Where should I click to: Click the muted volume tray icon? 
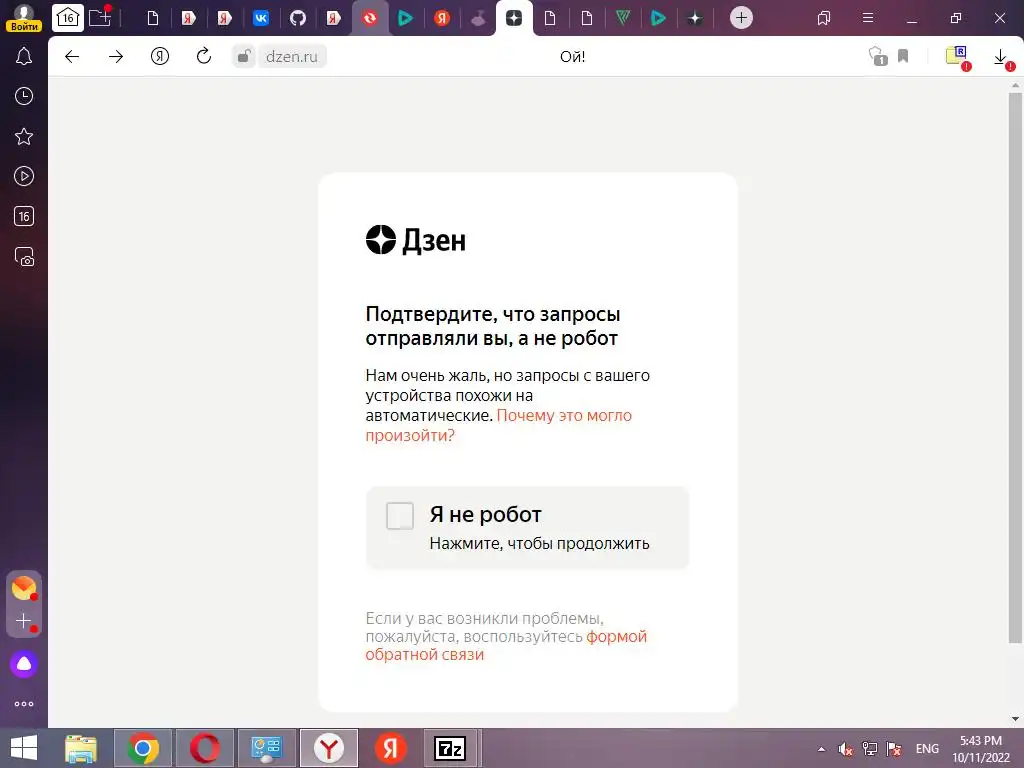(846, 749)
